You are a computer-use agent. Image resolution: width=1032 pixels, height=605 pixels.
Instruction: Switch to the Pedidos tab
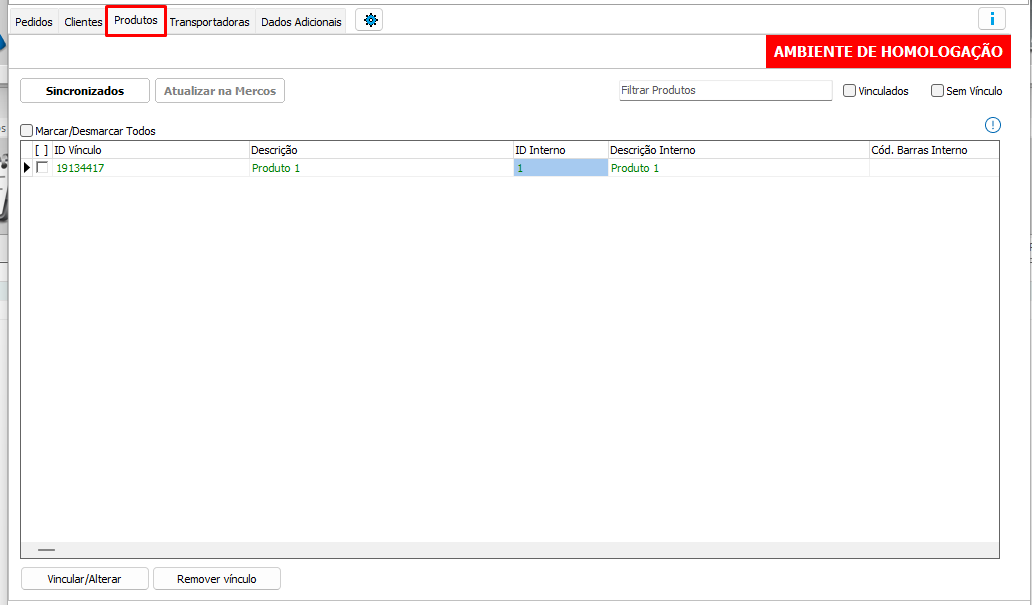(34, 22)
